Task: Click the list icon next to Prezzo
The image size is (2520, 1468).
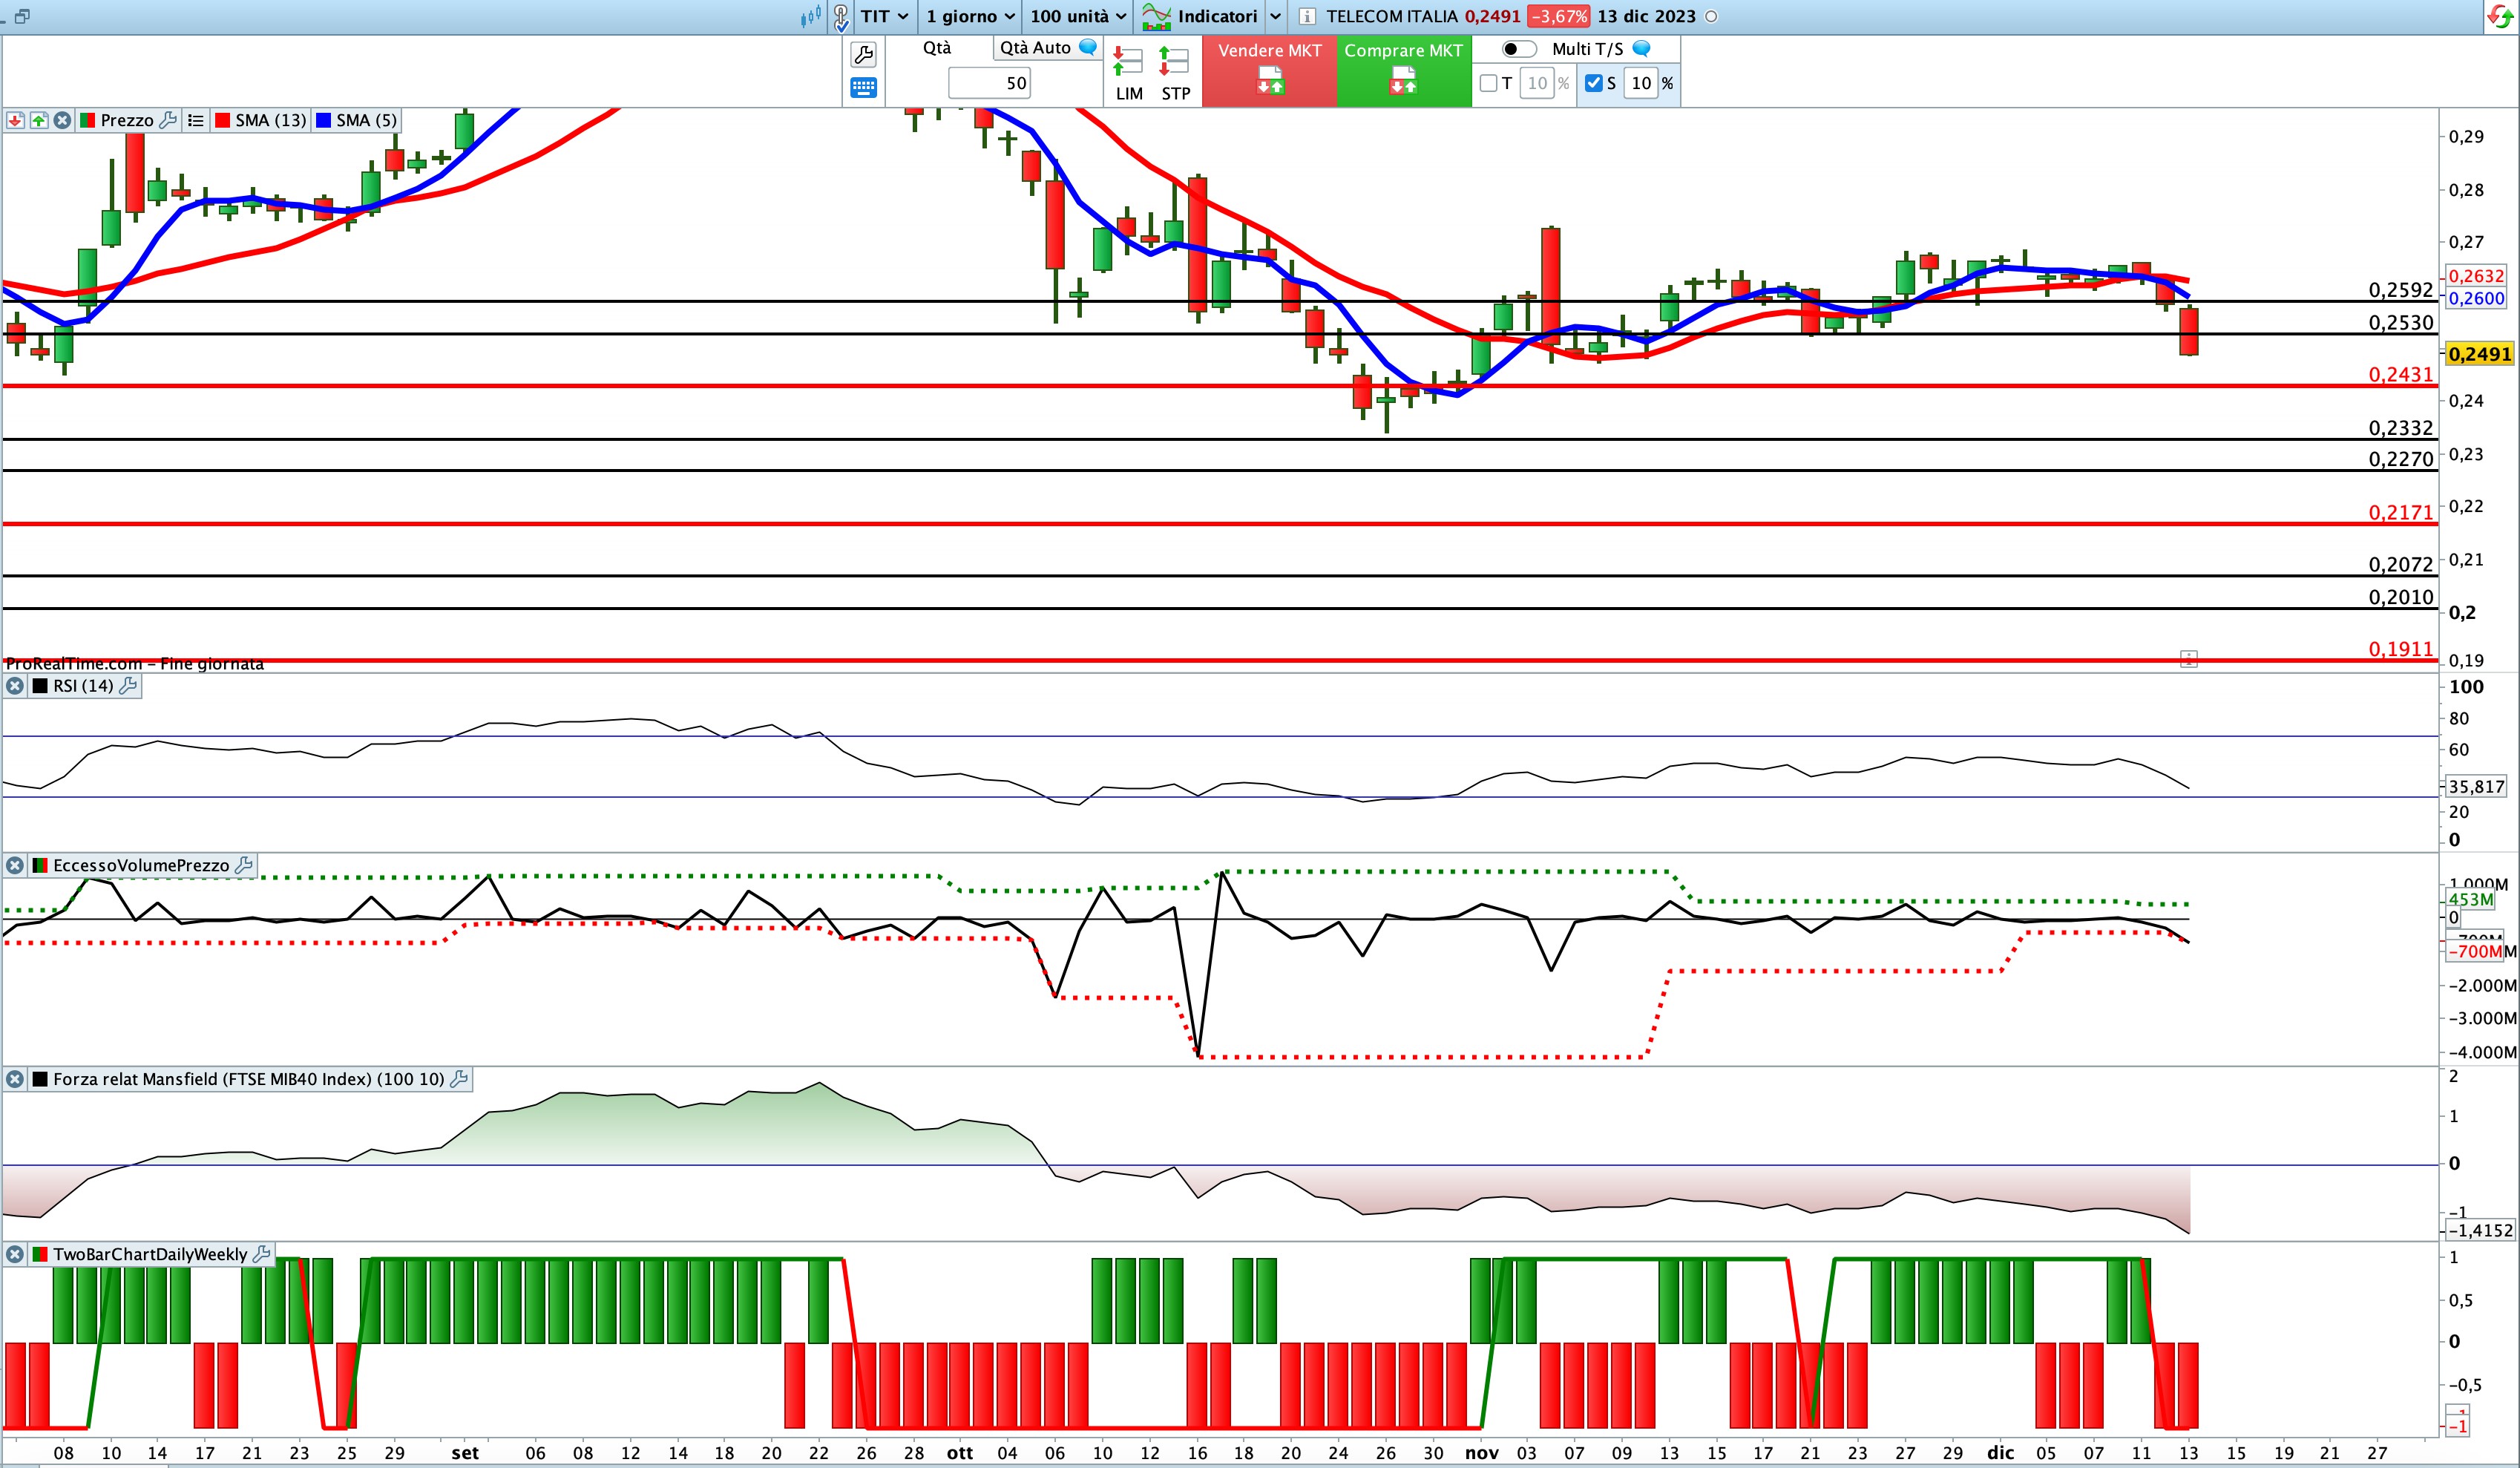Action: coord(196,120)
